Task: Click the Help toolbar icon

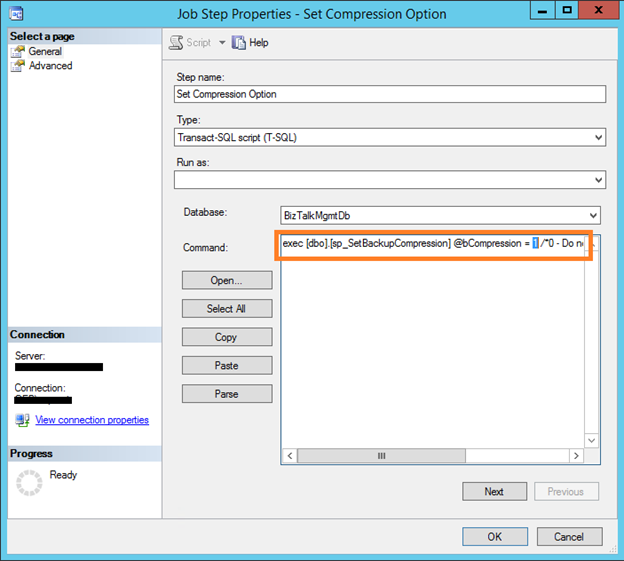Action: tap(239, 43)
